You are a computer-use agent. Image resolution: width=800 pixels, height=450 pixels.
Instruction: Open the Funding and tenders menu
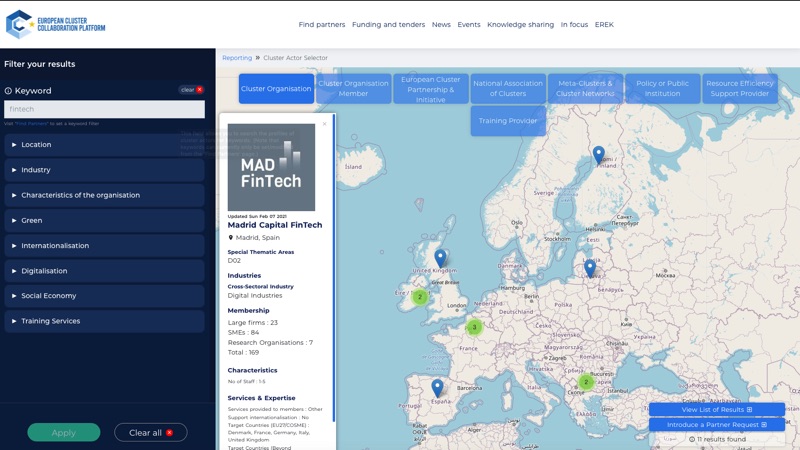pos(388,24)
